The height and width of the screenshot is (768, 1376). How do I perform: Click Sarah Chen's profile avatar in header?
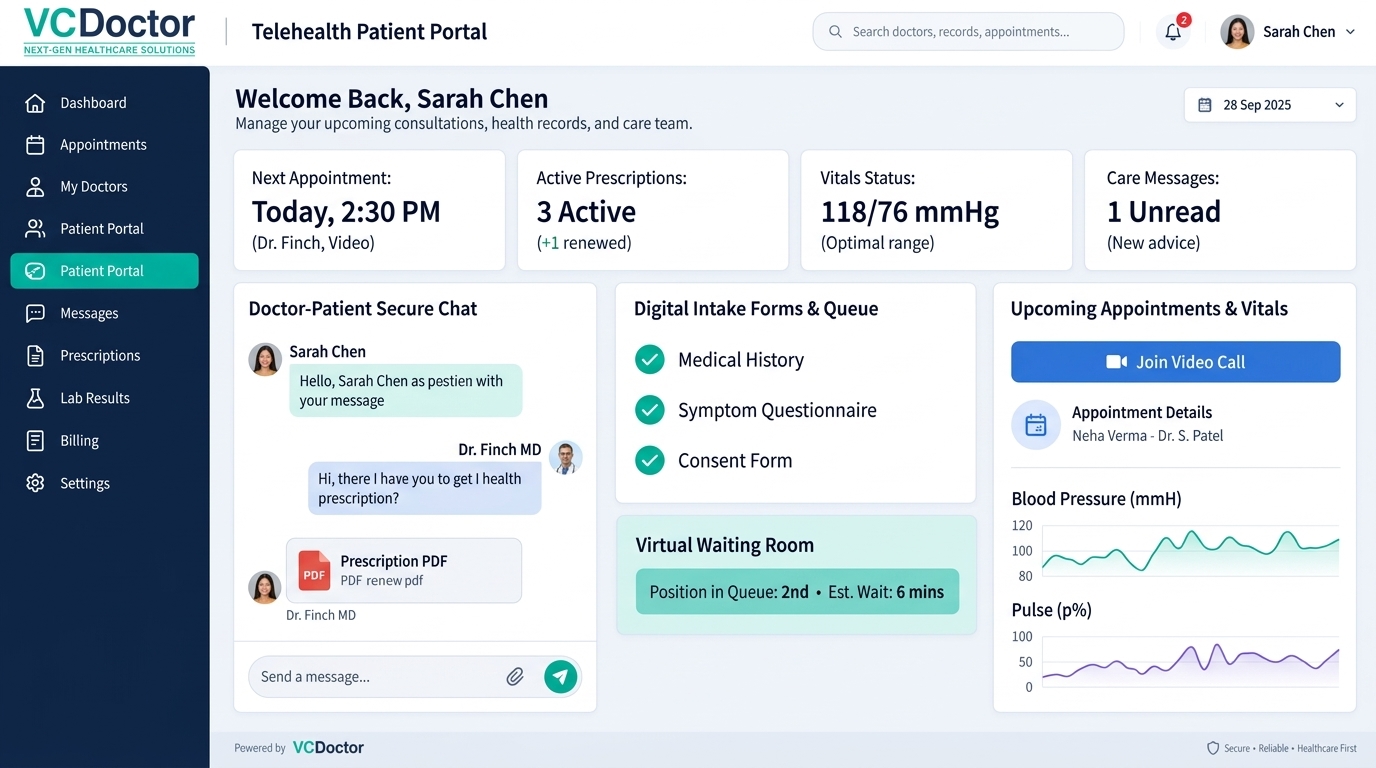tap(1237, 32)
